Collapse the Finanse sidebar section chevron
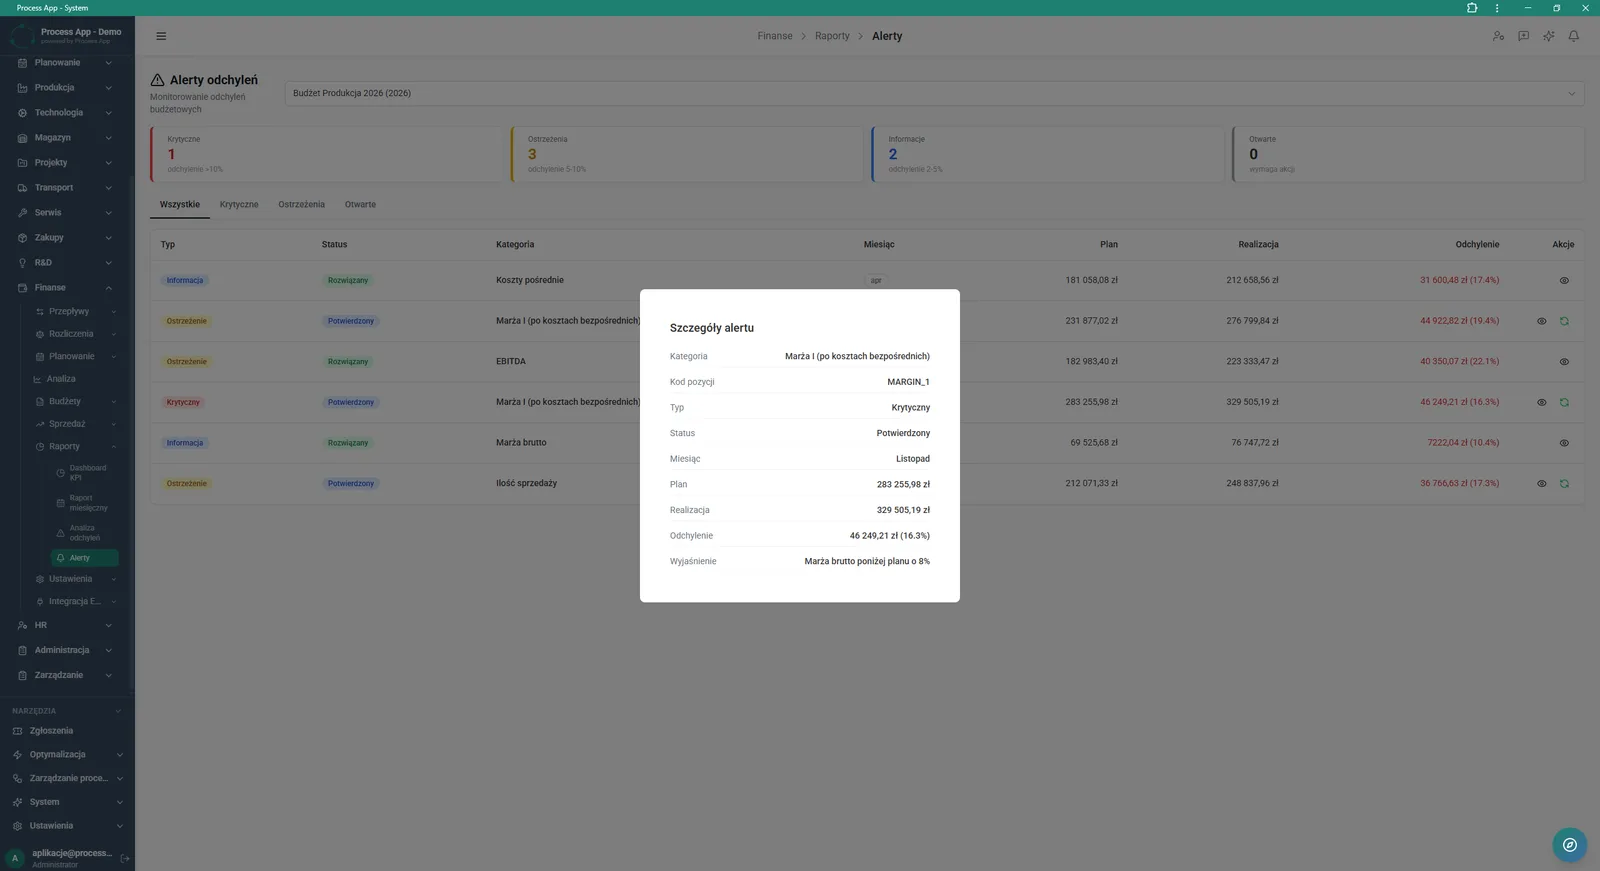 [x=108, y=288]
